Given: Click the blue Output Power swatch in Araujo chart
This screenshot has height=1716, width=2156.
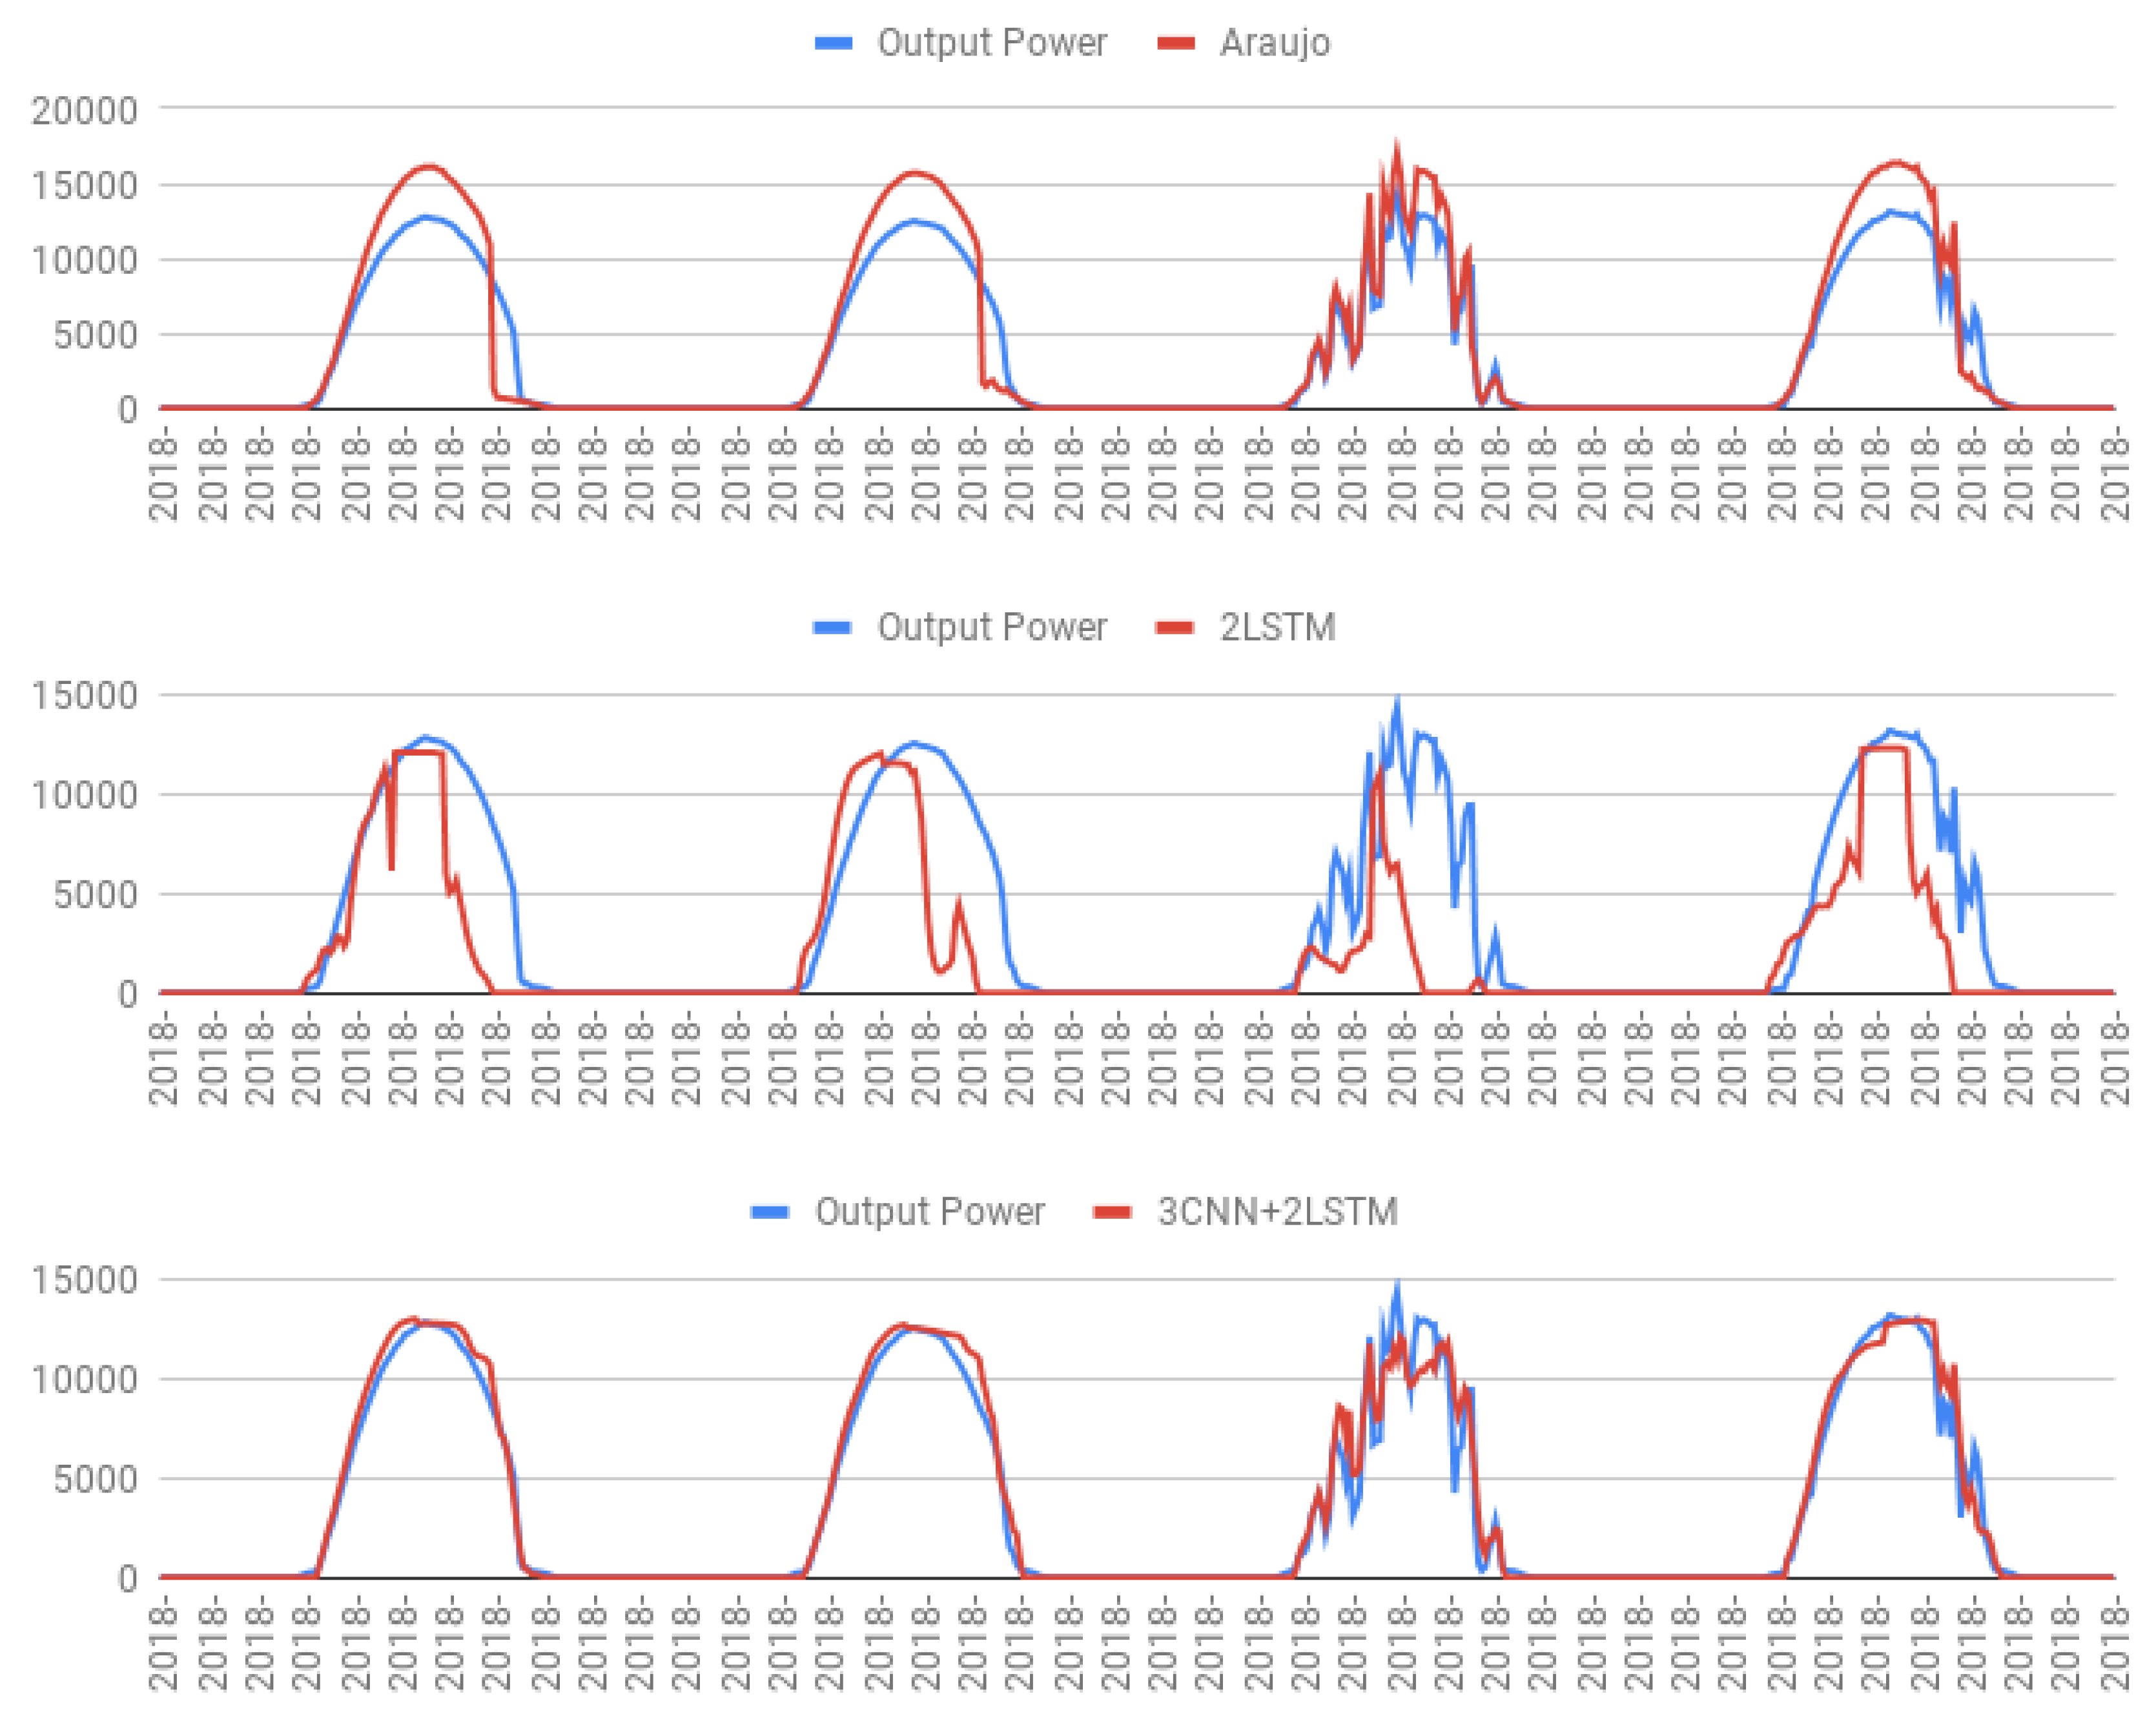Looking at the screenshot, I should tap(833, 43).
